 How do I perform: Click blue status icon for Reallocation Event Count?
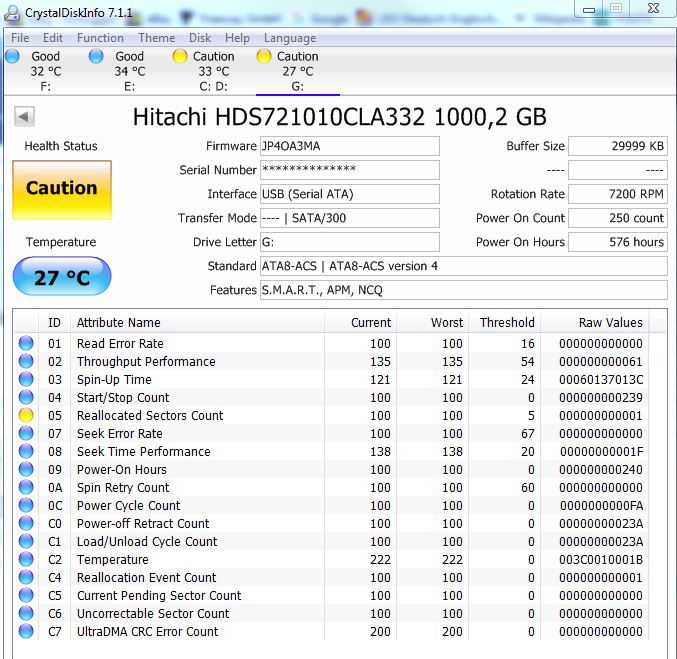[26, 577]
